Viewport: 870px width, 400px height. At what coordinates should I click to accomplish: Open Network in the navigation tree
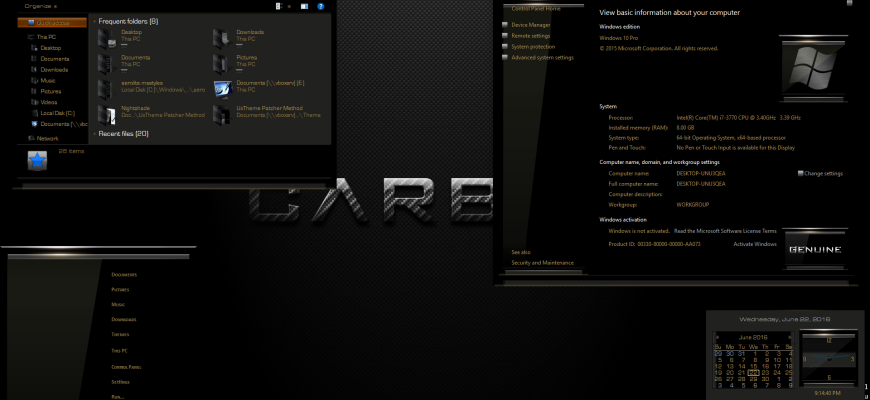[x=43, y=138]
